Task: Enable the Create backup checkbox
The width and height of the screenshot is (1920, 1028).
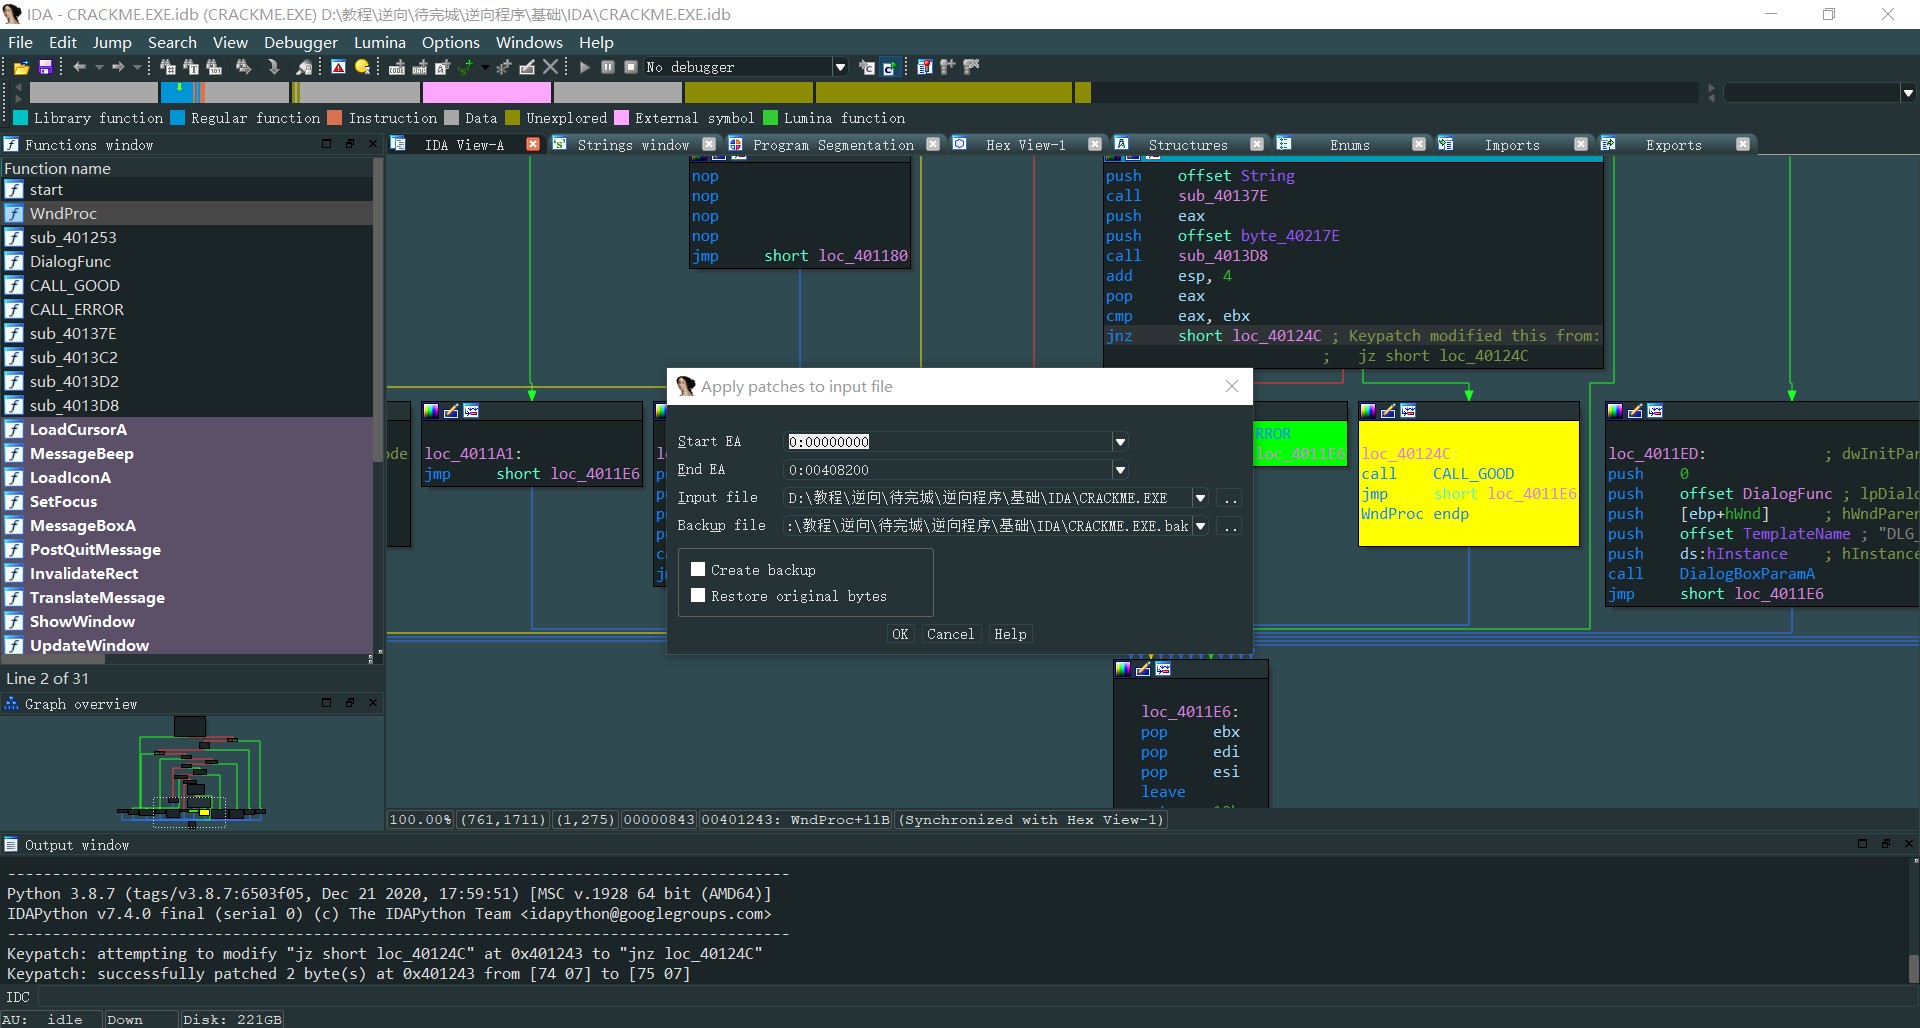Action: point(698,569)
